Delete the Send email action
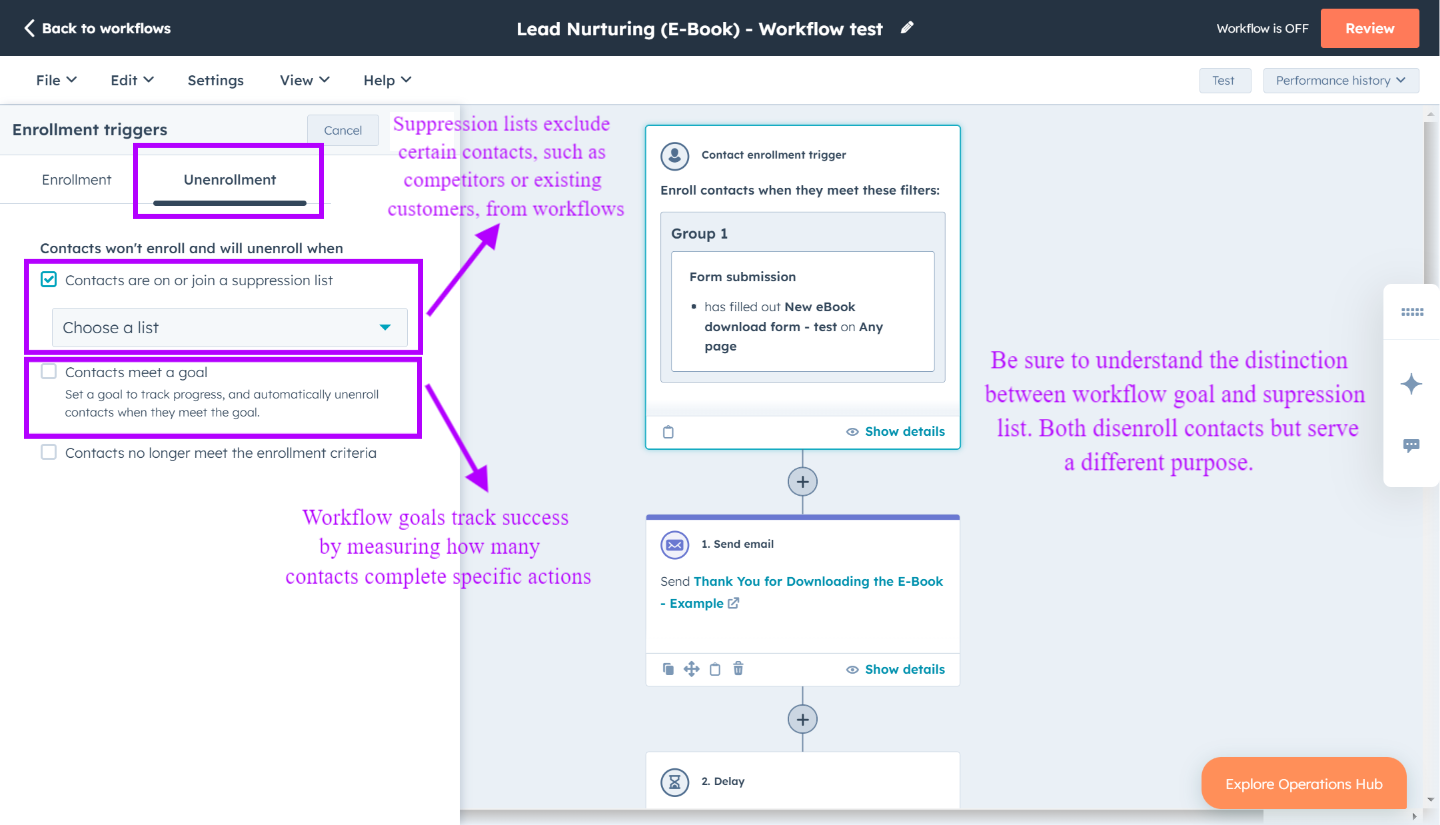Viewport: 1440px width, 825px height. (x=738, y=669)
